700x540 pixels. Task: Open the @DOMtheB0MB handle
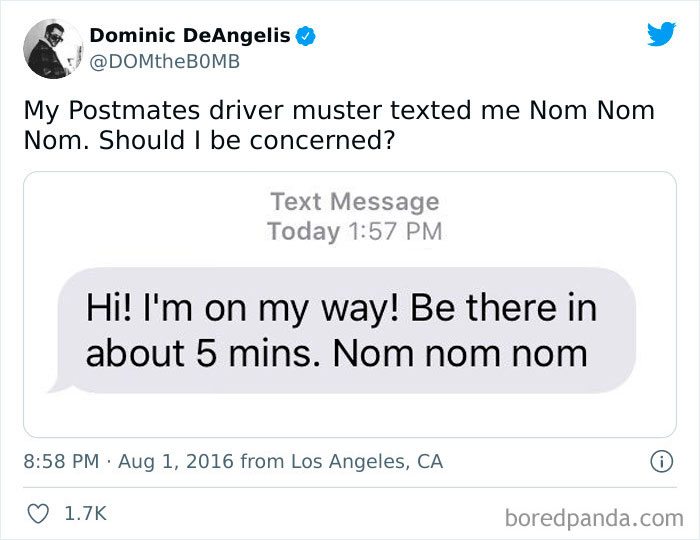pos(164,62)
